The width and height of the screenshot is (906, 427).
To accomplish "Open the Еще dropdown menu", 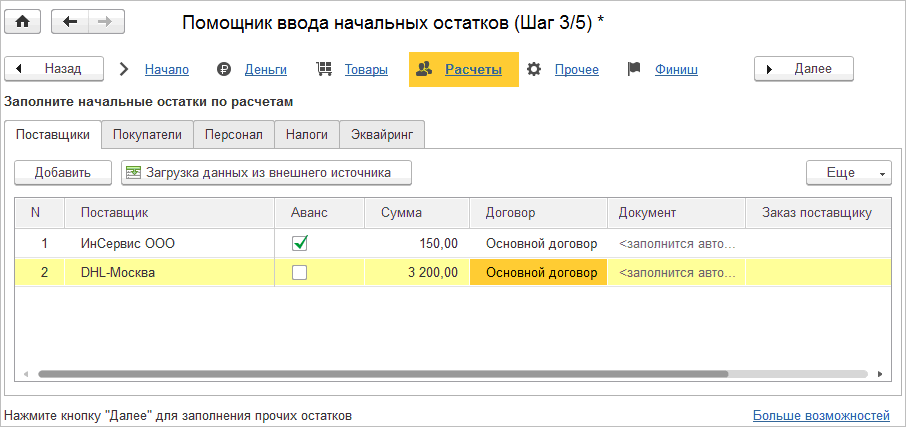I will [848, 173].
